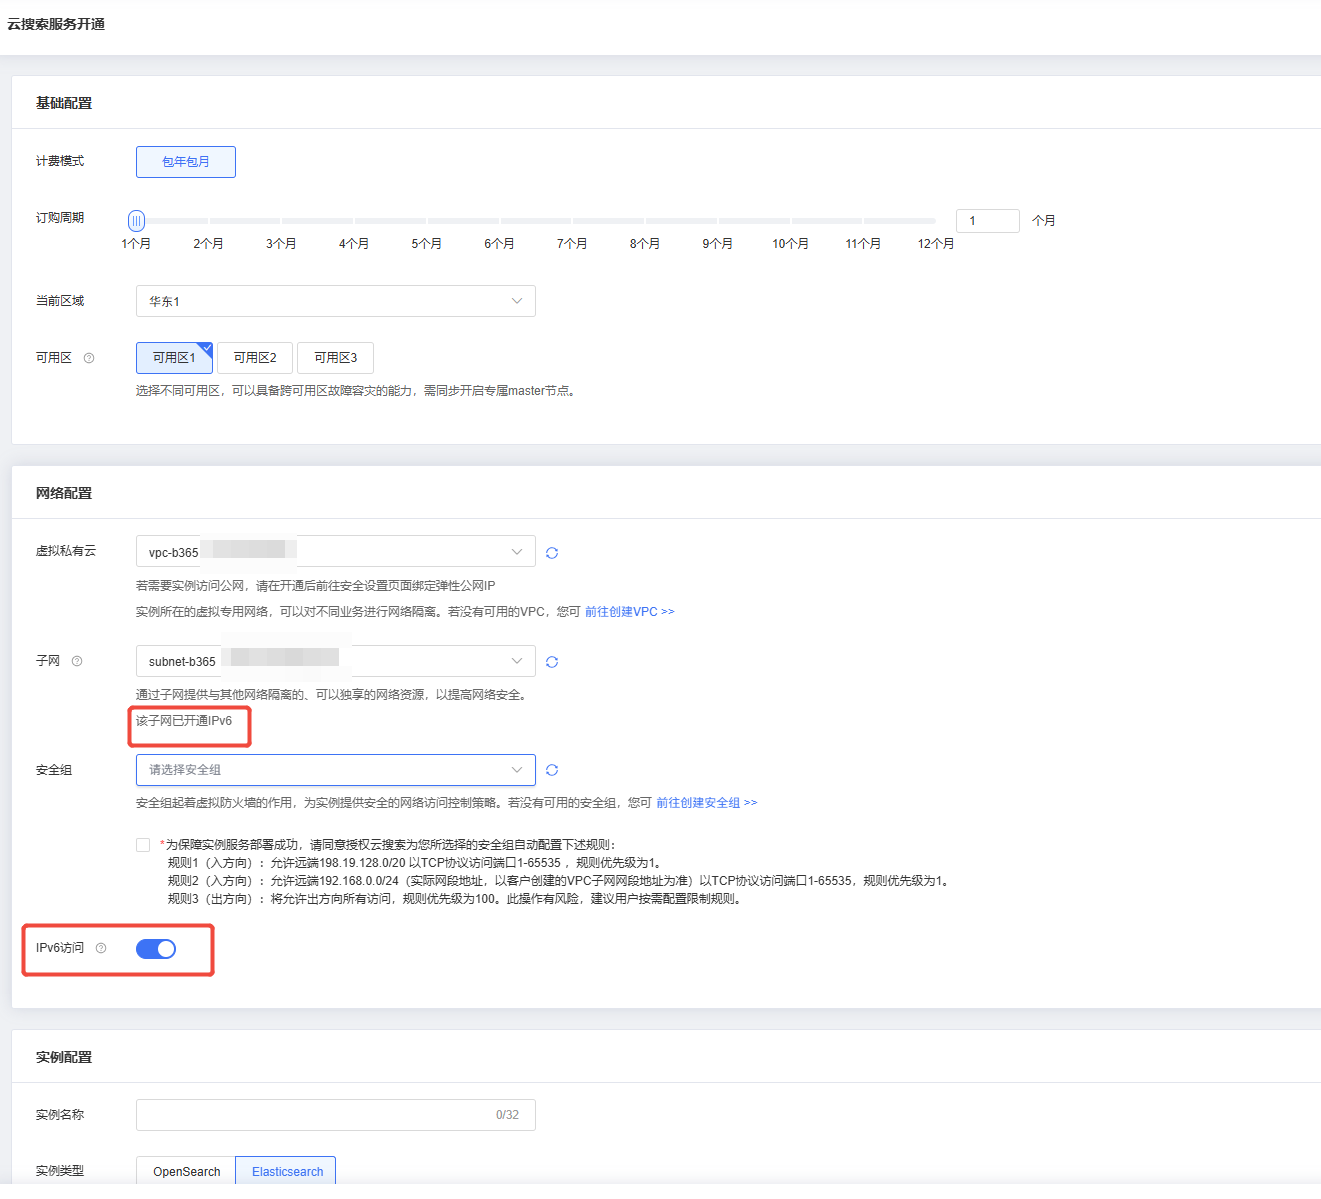Image resolution: width=1321 pixels, height=1199 pixels.
Task: Select 可用区2 availability zone
Action: pos(255,358)
